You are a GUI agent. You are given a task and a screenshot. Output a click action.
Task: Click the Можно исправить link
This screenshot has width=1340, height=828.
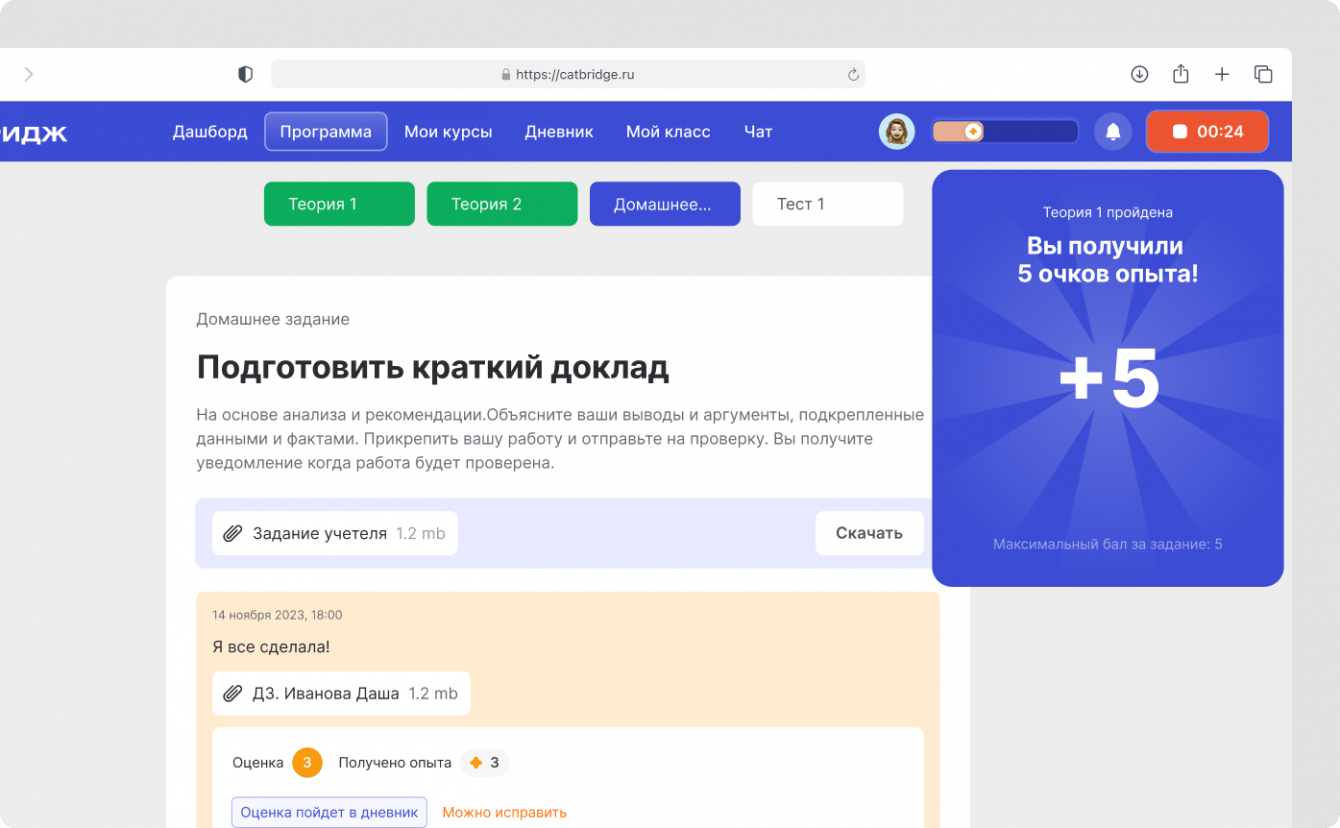[x=504, y=812]
